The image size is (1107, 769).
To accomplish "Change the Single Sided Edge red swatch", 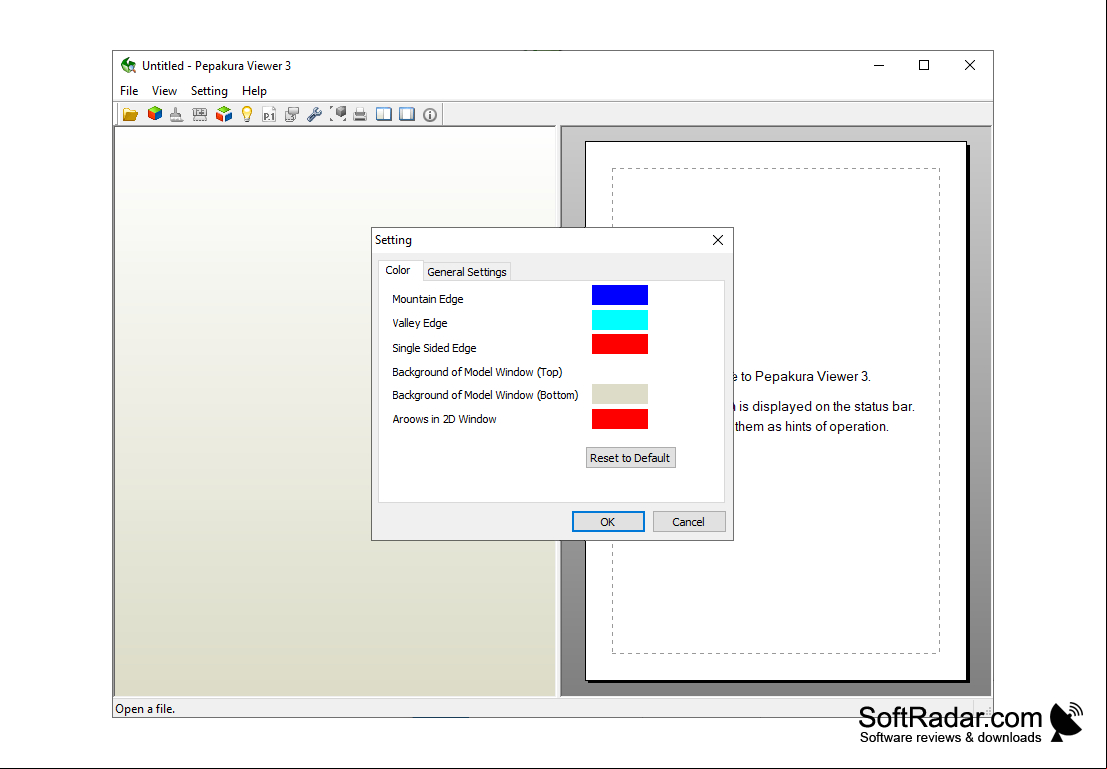I will tap(620, 344).
